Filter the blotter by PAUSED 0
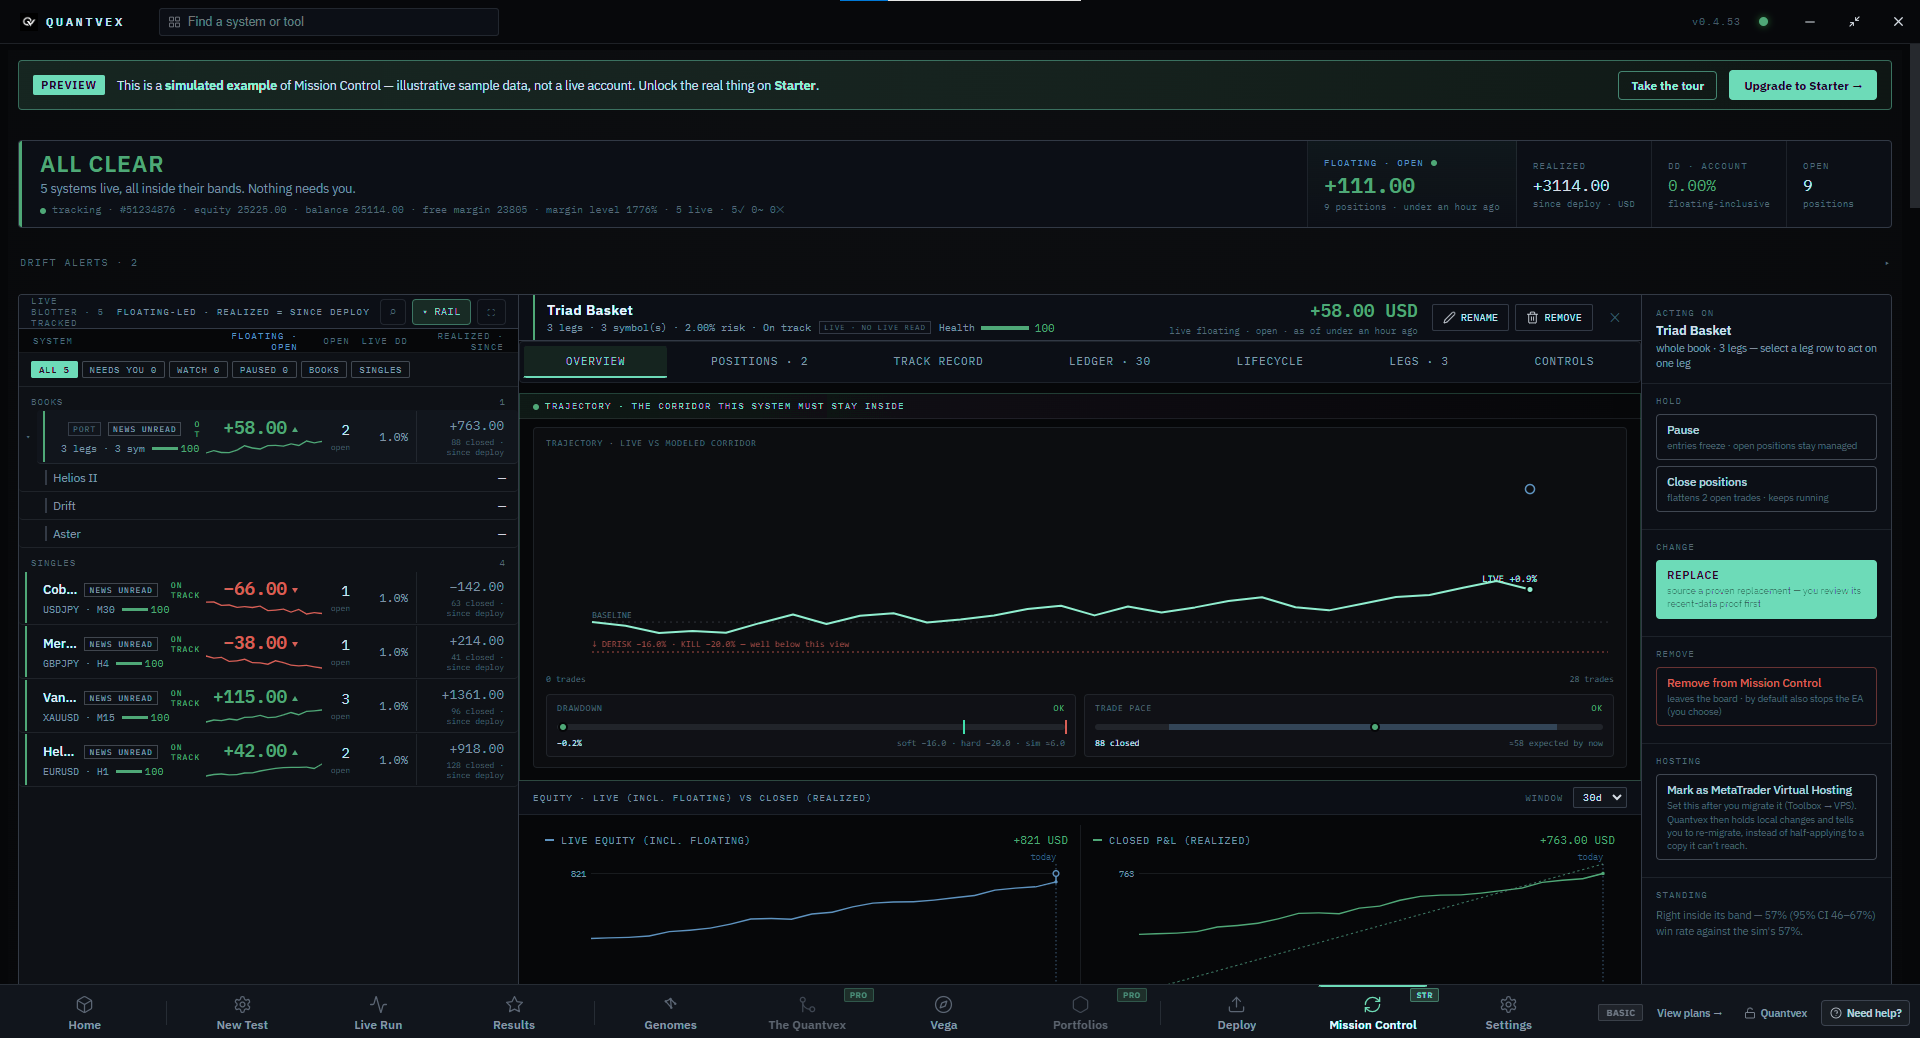 pyautogui.click(x=264, y=370)
